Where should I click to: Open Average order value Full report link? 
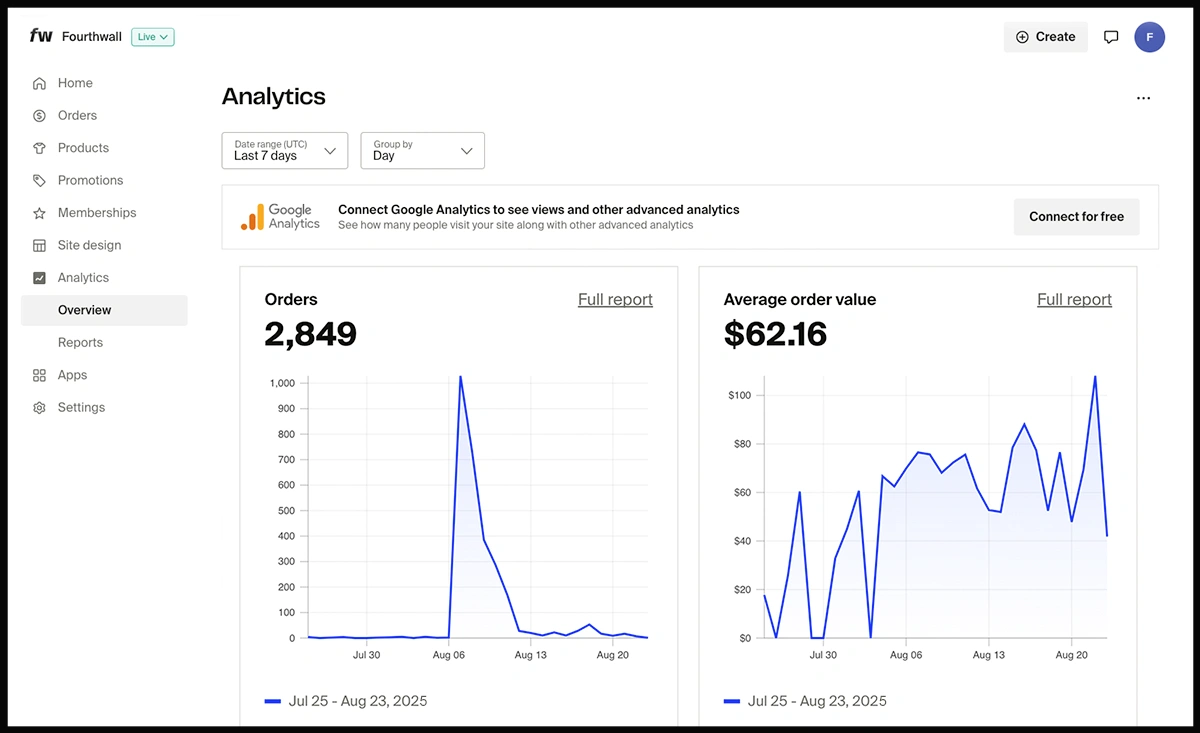(x=1074, y=300)
